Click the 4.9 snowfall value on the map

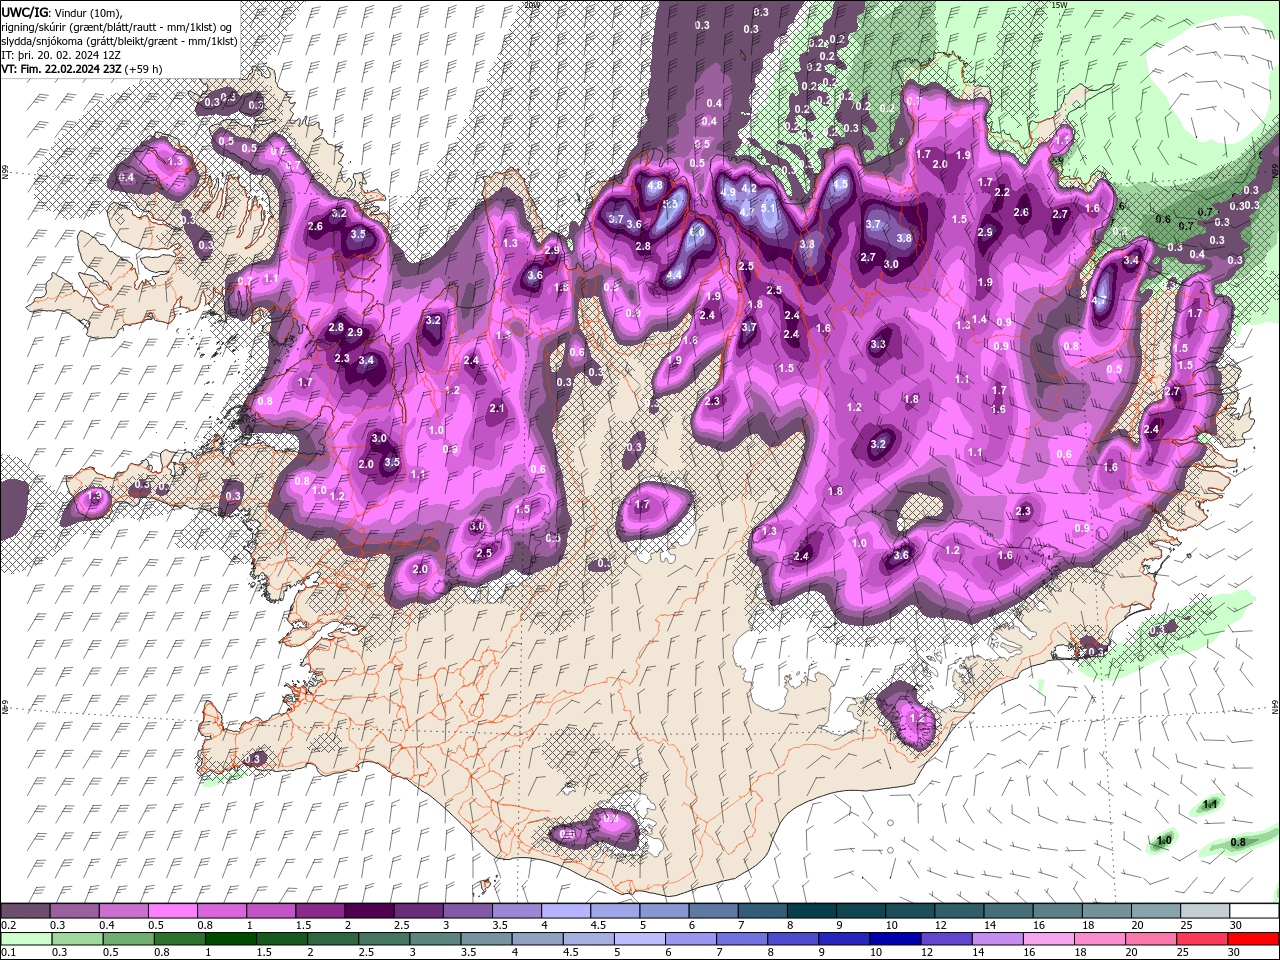click(728, 192)
